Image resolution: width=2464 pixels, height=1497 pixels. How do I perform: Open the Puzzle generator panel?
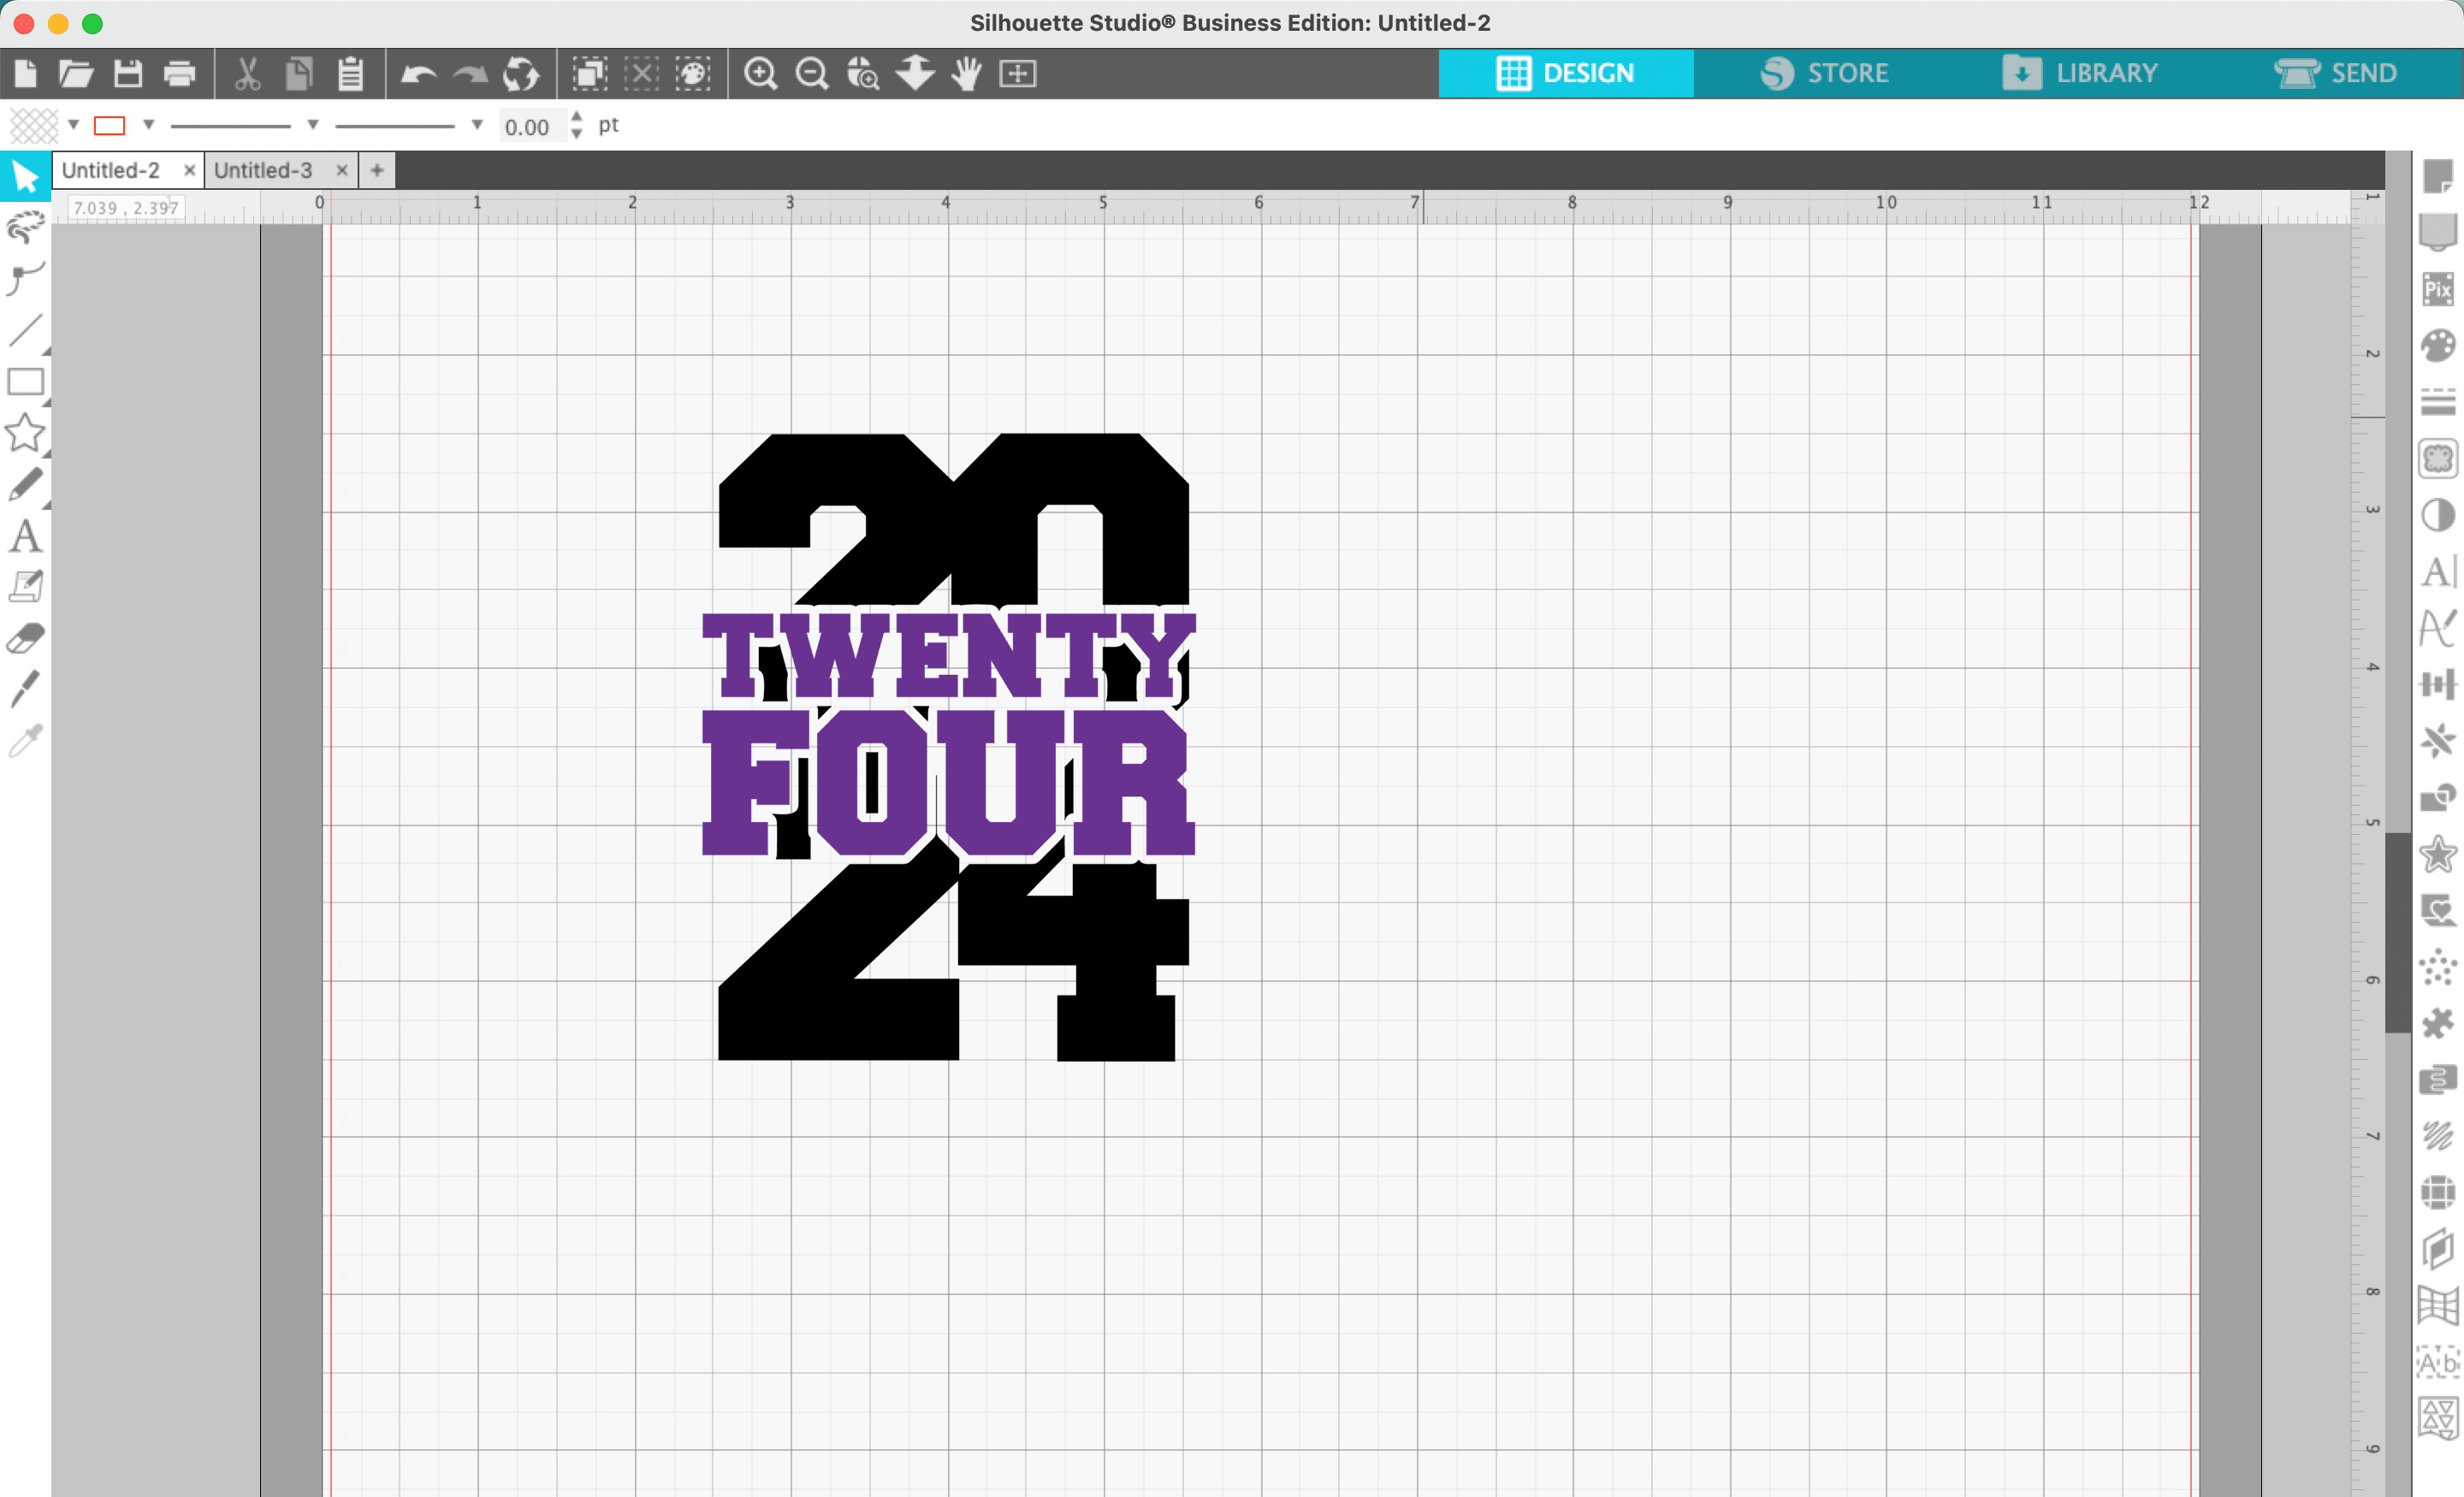pyautogui.click(x=2438, y=1024)
